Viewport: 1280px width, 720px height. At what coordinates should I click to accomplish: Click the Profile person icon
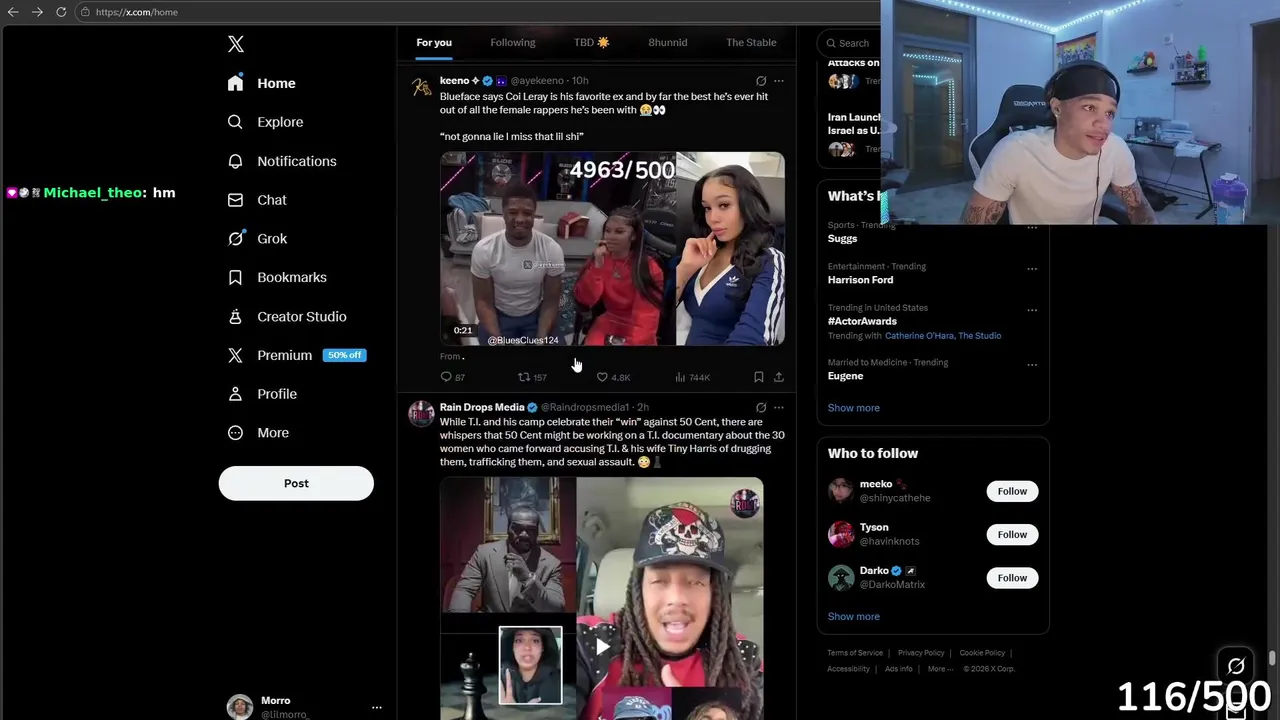point(235,394)
